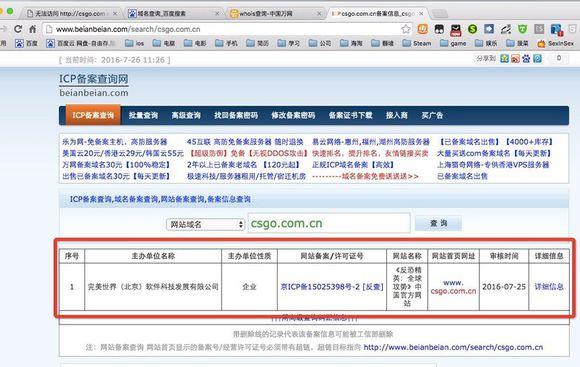This screenshot has width=580, height=367.
Task: Click the 万网备案域名30元 ad link
Action: 116,165
